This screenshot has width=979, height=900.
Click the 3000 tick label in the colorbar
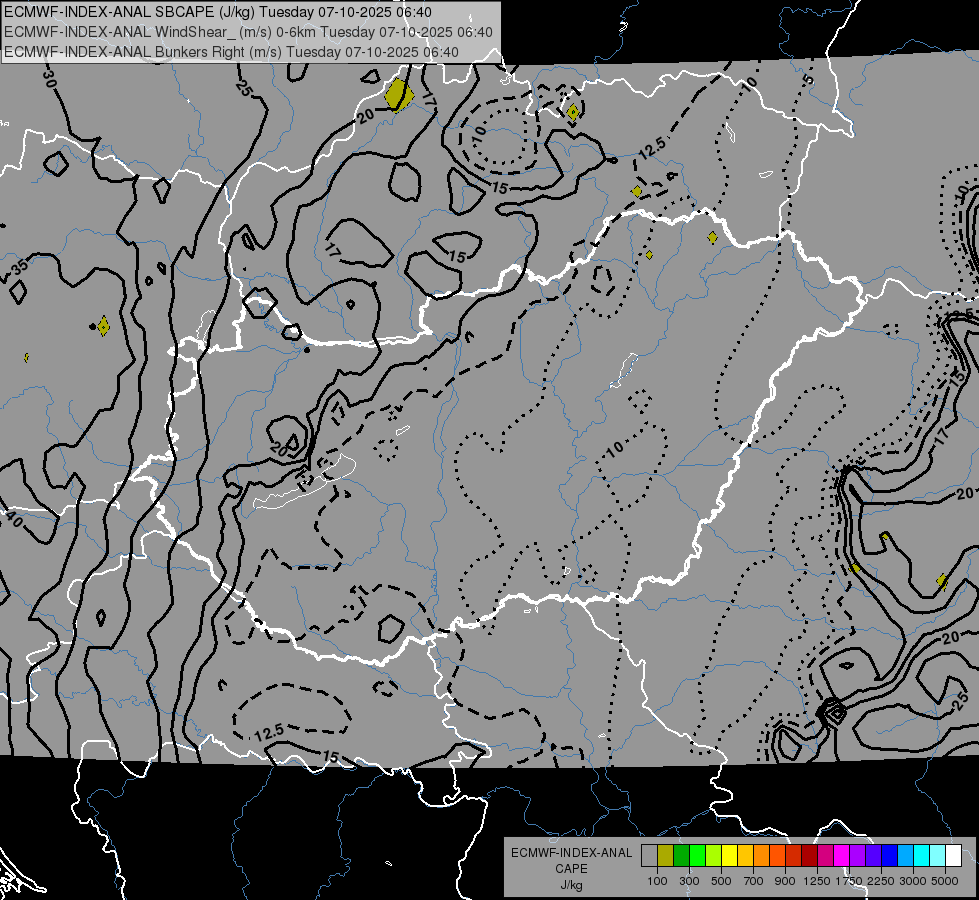click(913, 881)
